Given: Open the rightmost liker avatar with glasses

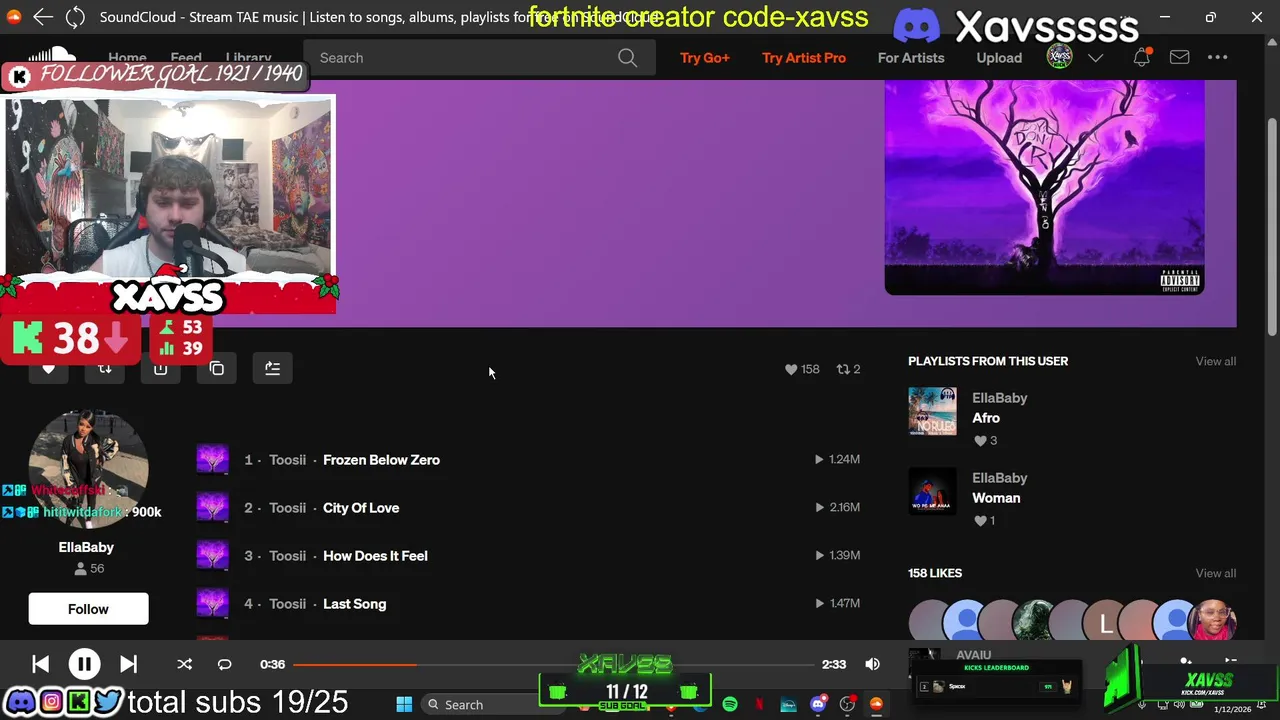Looking at the screenshot, I should click(x=1214, y=621).
